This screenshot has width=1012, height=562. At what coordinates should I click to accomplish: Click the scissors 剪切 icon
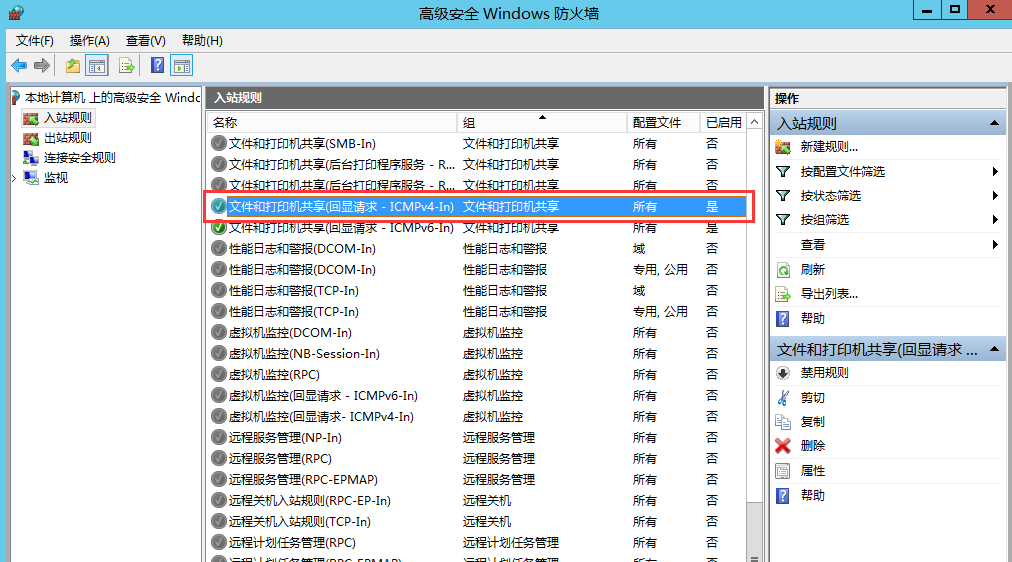point(783,397)
